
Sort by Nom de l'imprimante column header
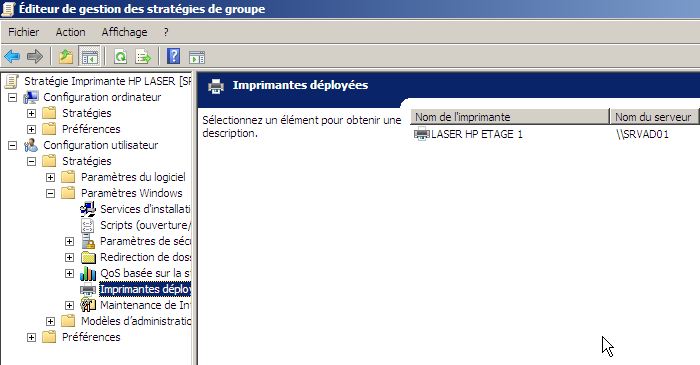pyautogui.click(x=510, y=117)
